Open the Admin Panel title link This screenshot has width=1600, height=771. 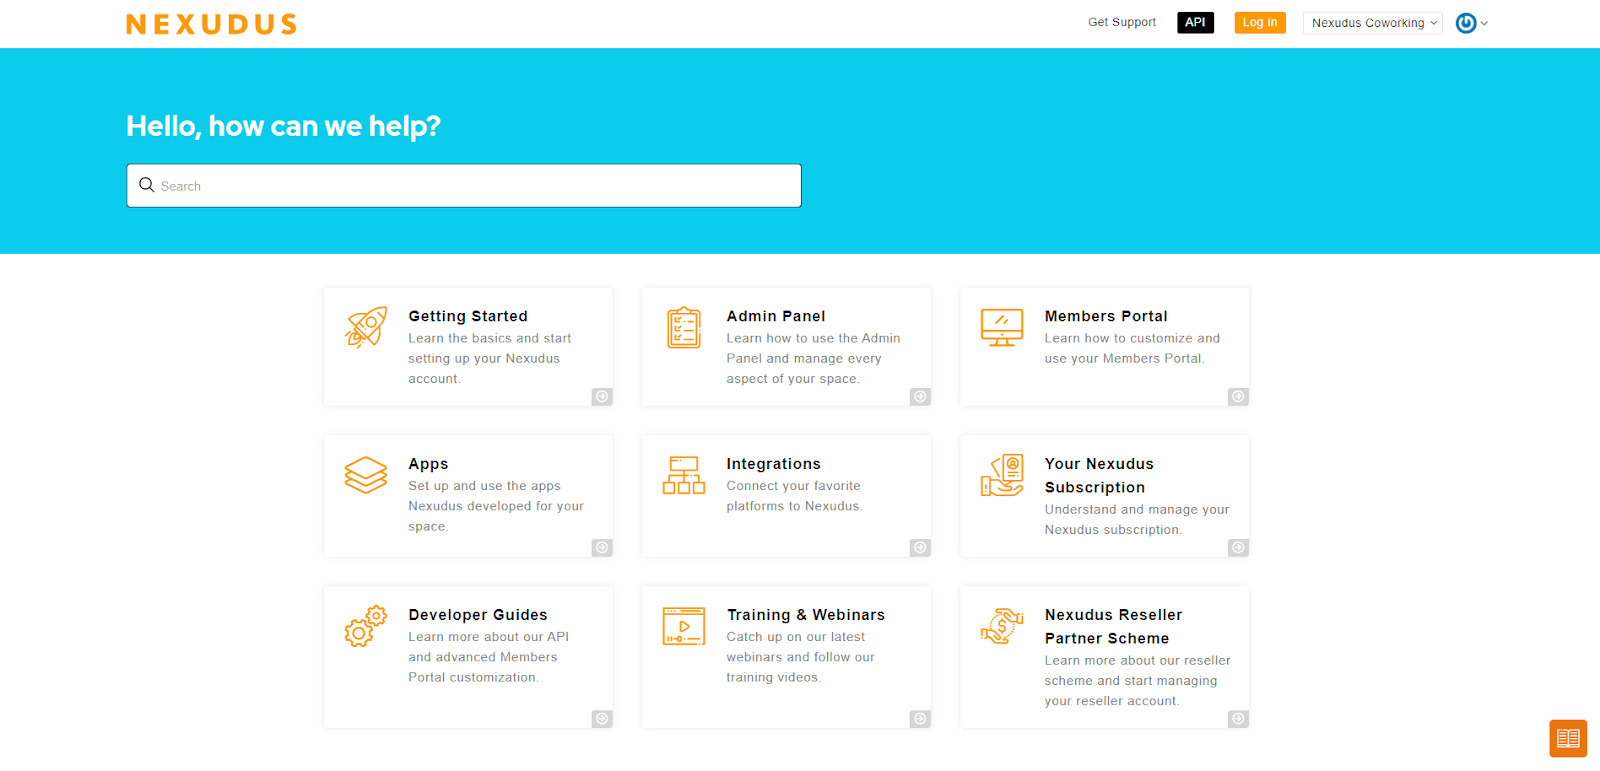tap(776, 316)
